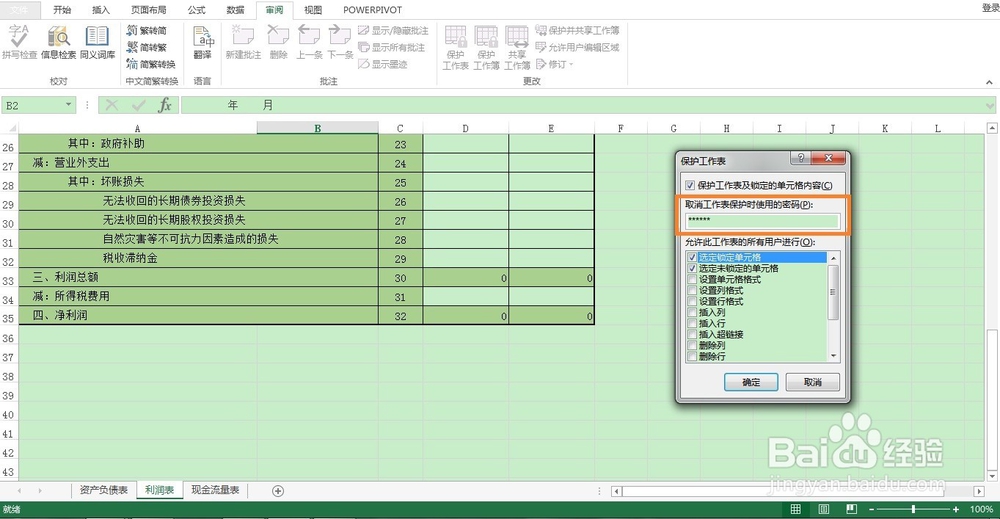Image resolution: width=1000 pixels, height=519 pixels.
Task: Toggle 选定未锁定的单元格 checkbox
Action: pos(691,268)
